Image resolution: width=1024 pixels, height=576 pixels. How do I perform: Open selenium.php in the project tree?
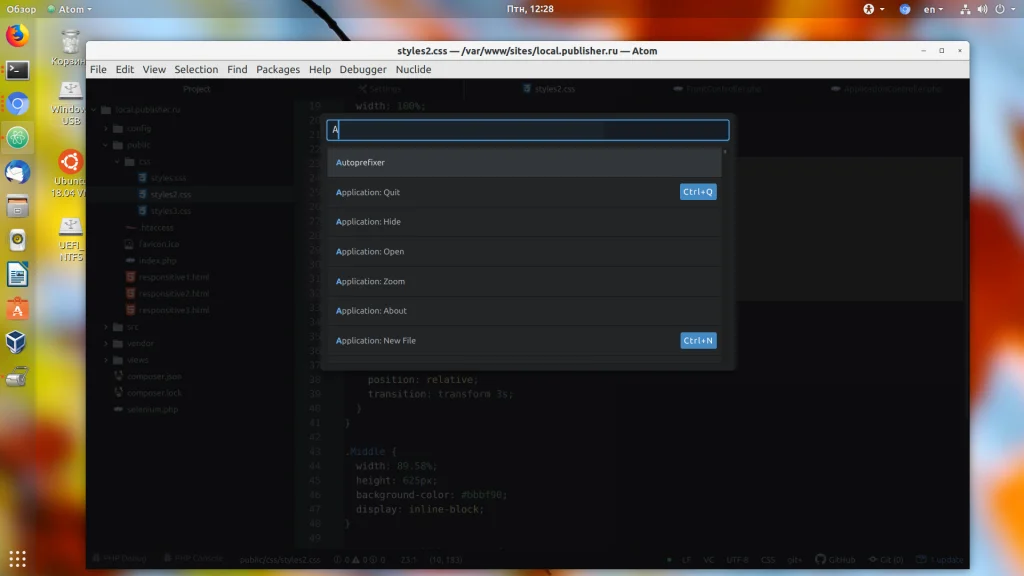152,409
